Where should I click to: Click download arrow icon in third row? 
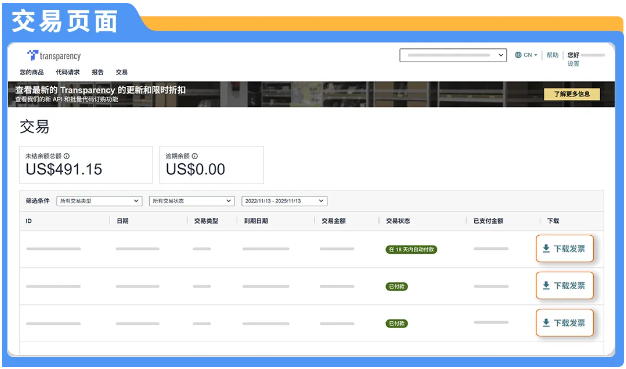coord(546,323)
